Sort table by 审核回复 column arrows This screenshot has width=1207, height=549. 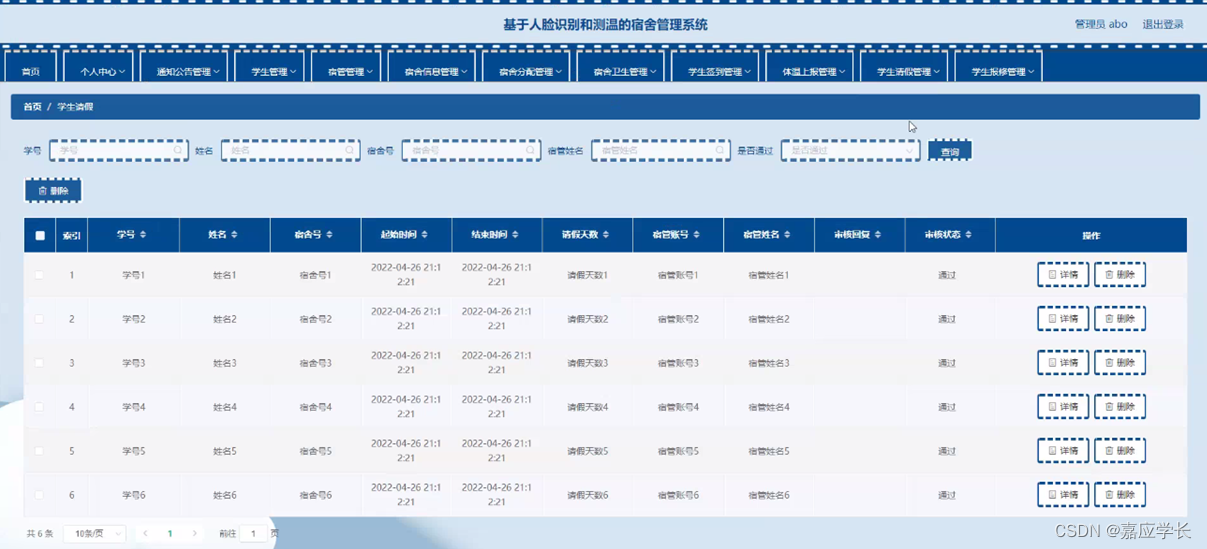(878, 235)
